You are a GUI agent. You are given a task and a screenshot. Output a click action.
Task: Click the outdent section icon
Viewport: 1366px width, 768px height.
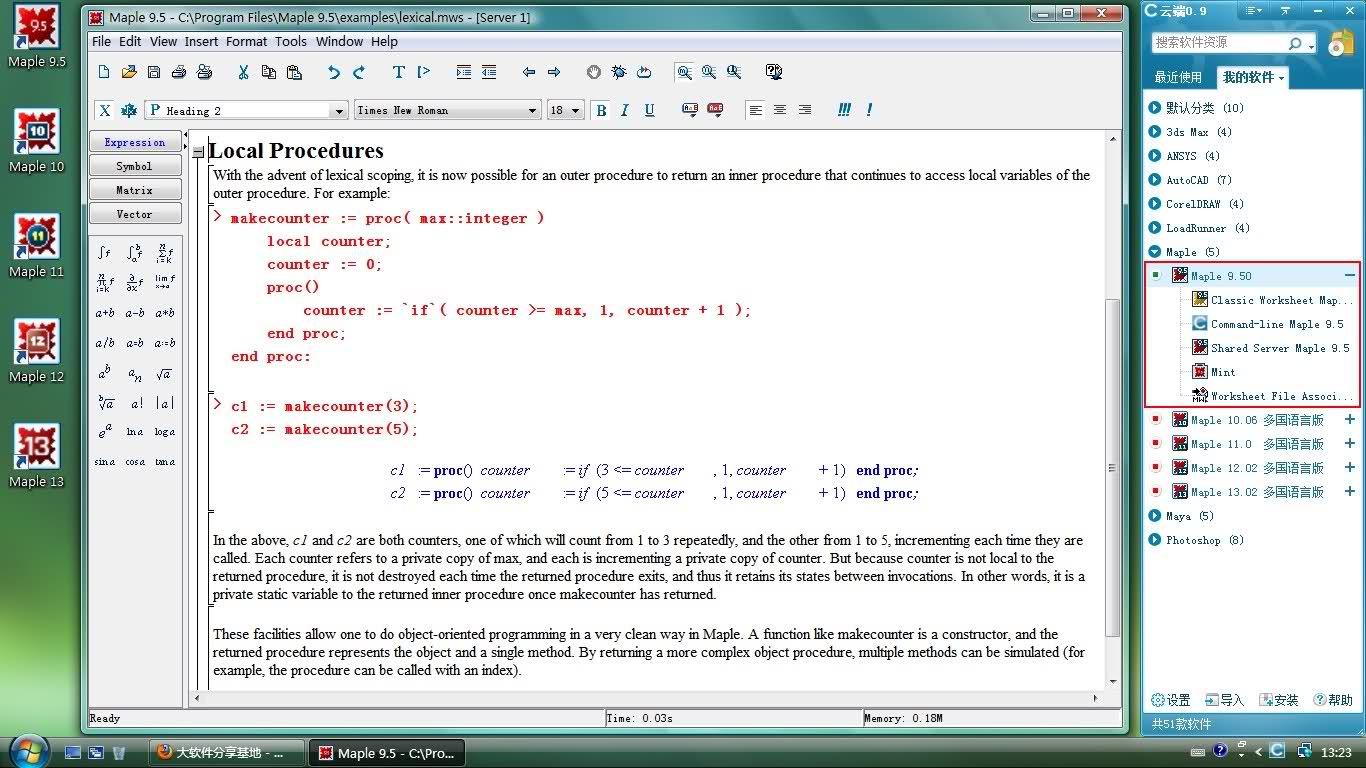(489, 72)
